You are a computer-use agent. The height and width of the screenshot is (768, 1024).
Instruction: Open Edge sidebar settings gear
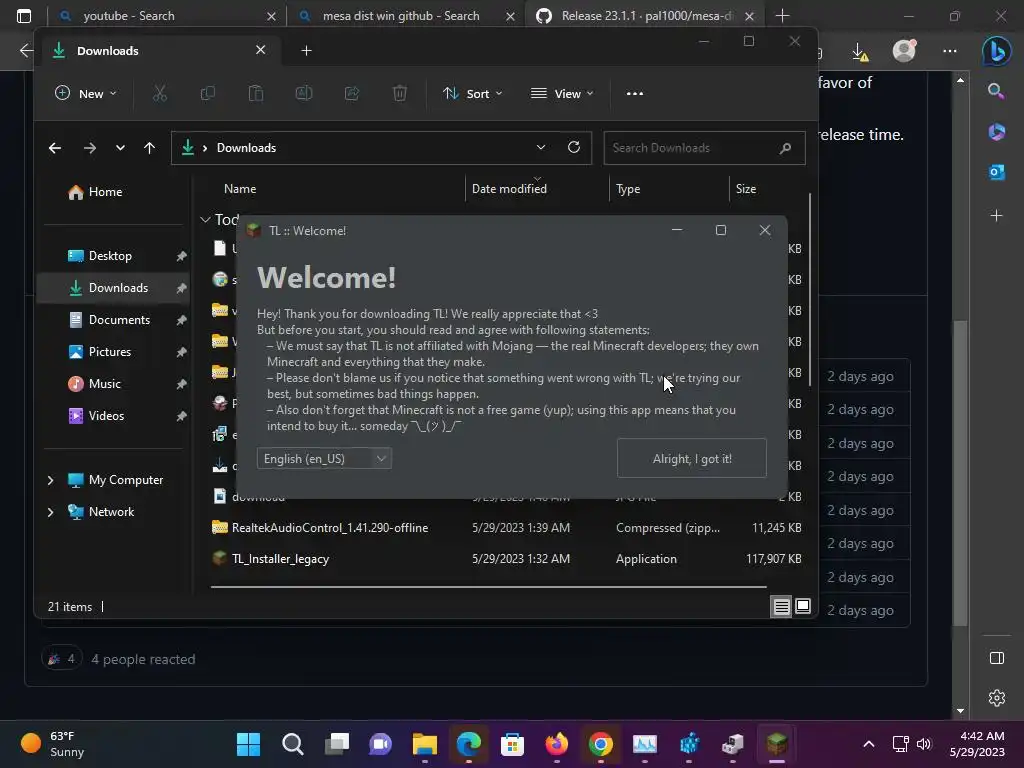coord(997,698)
